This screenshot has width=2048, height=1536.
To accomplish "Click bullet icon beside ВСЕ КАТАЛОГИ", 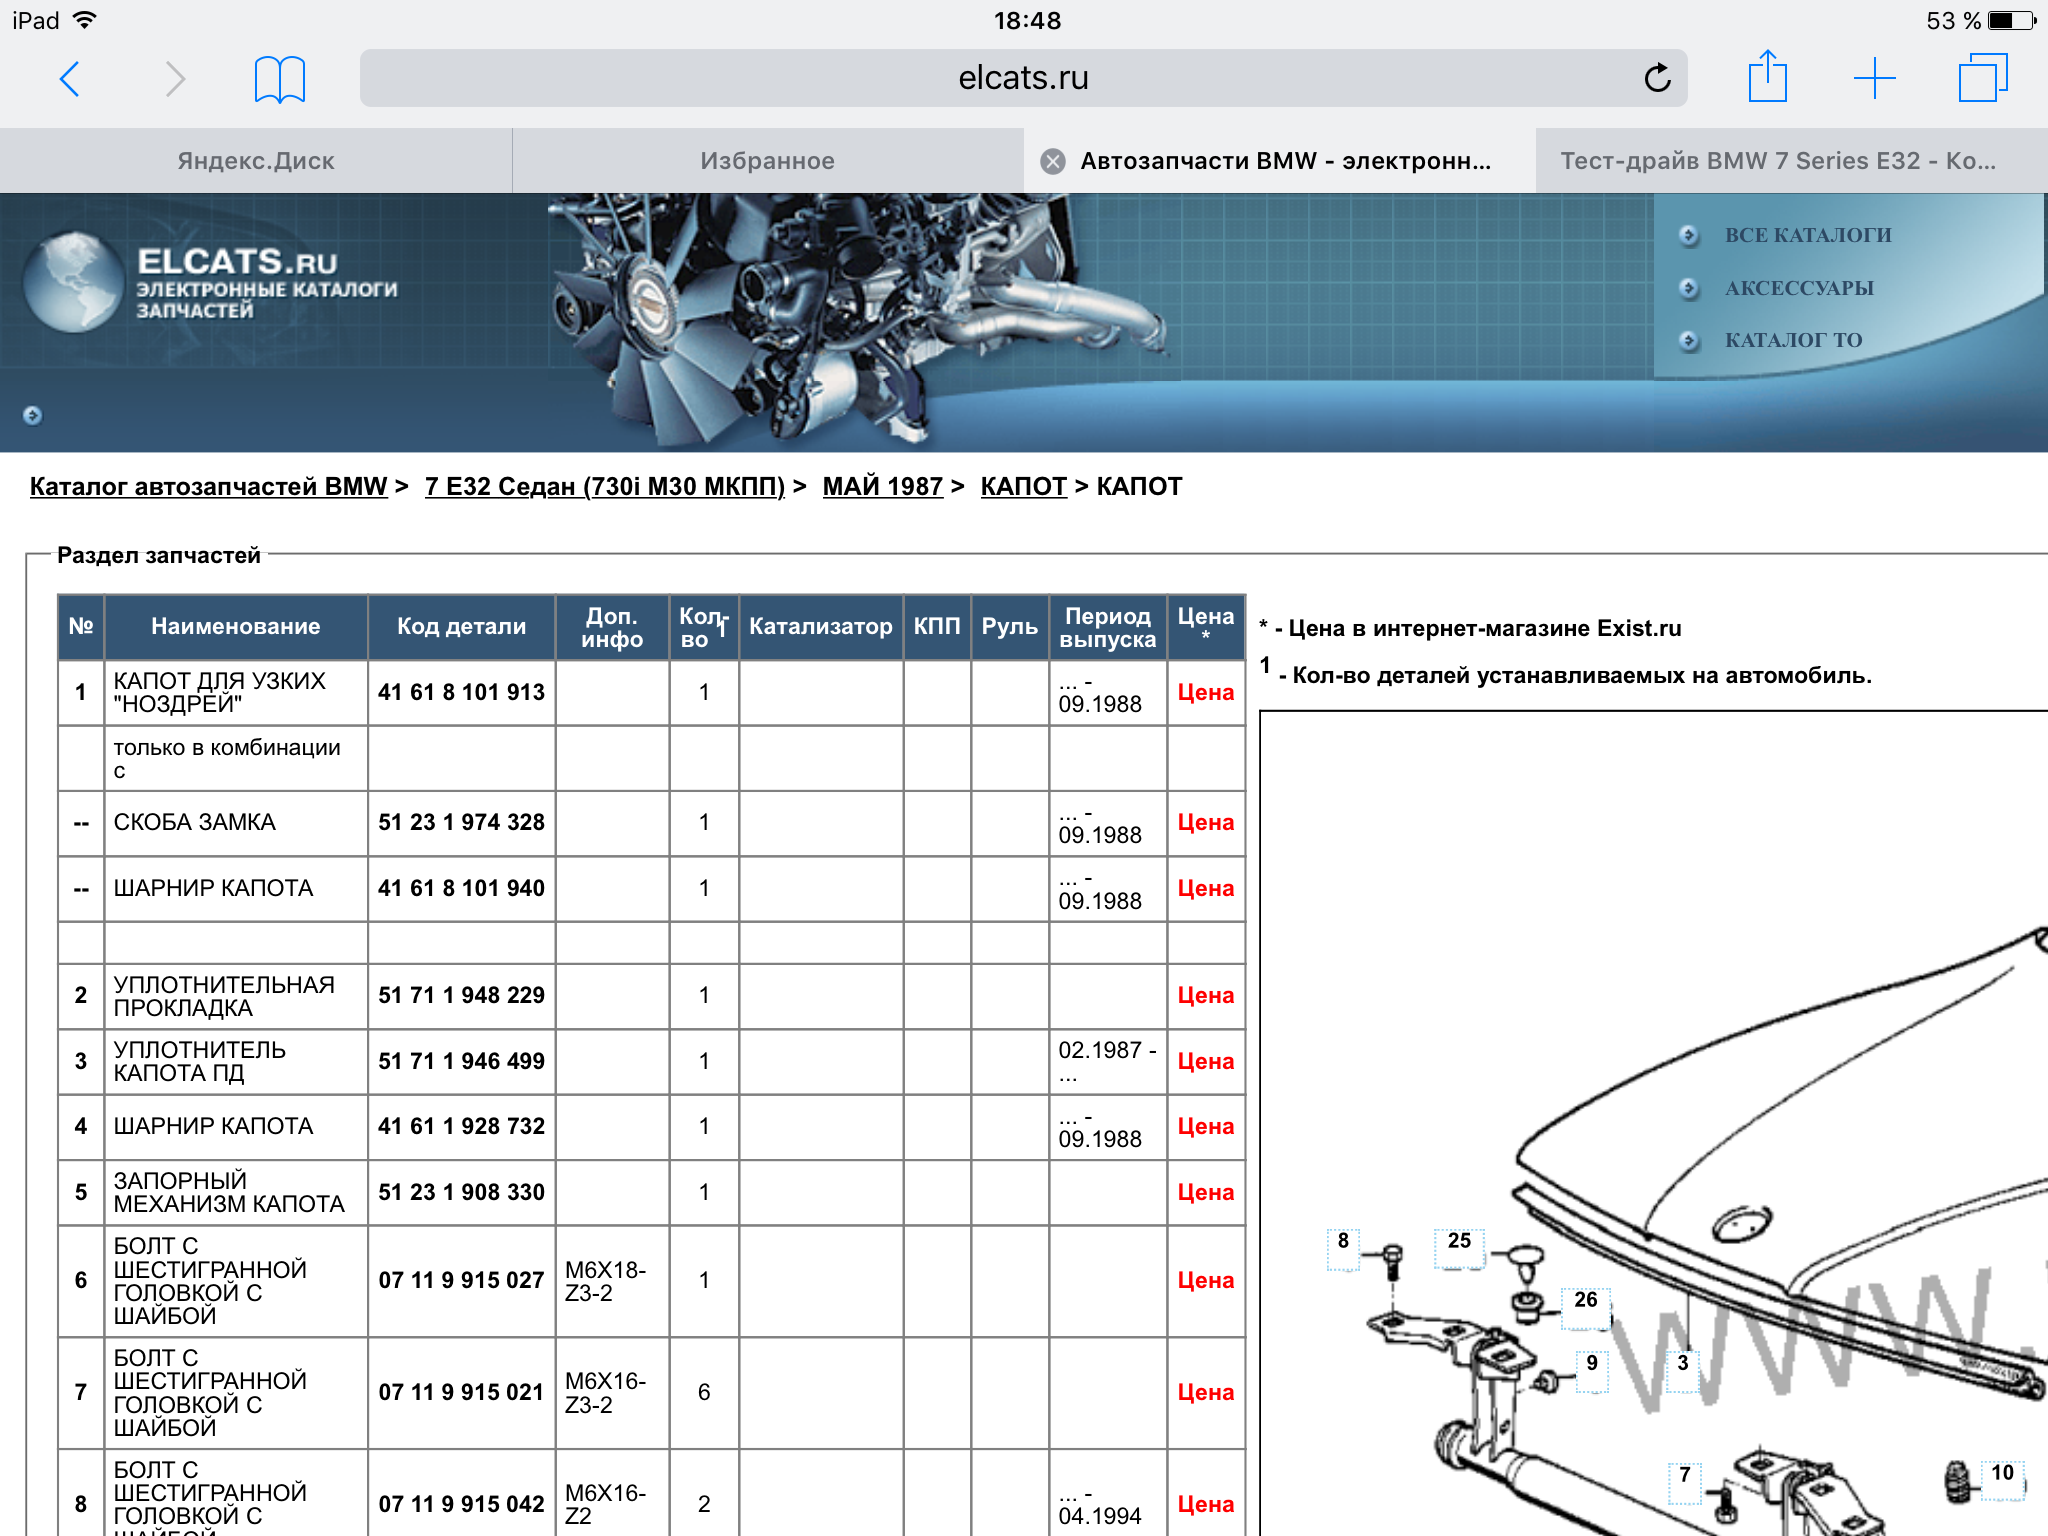I will pyautogui.click(x=1689, y=235).
